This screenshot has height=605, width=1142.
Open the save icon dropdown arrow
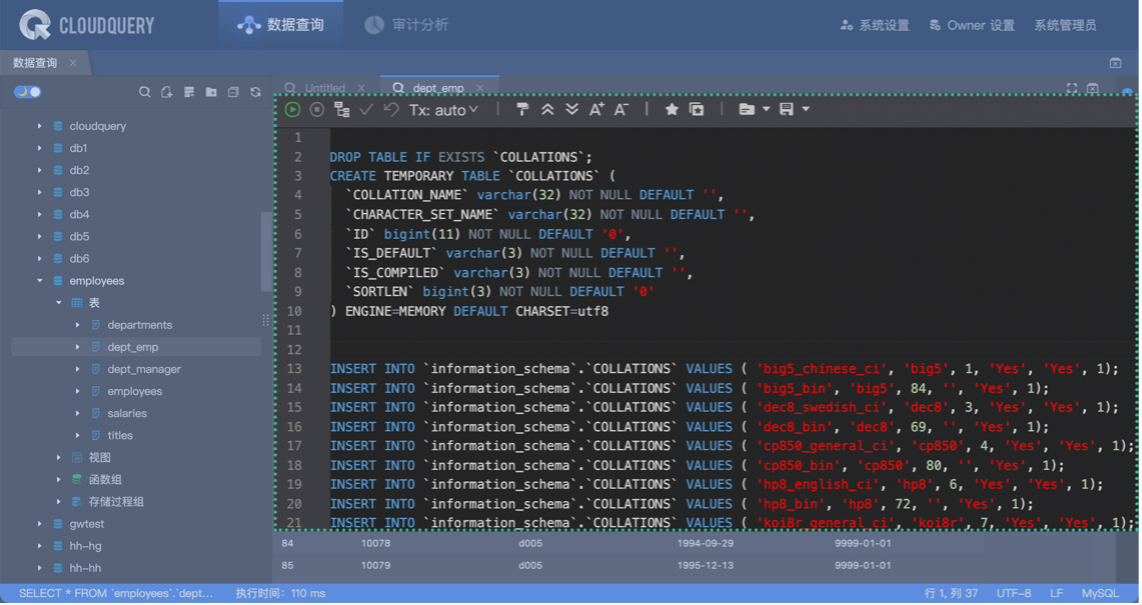806,109
